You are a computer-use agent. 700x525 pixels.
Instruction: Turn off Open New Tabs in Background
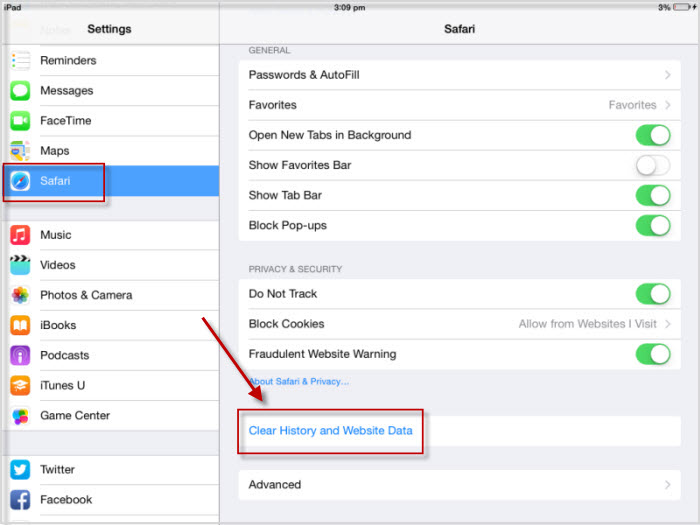pos(653,135)
